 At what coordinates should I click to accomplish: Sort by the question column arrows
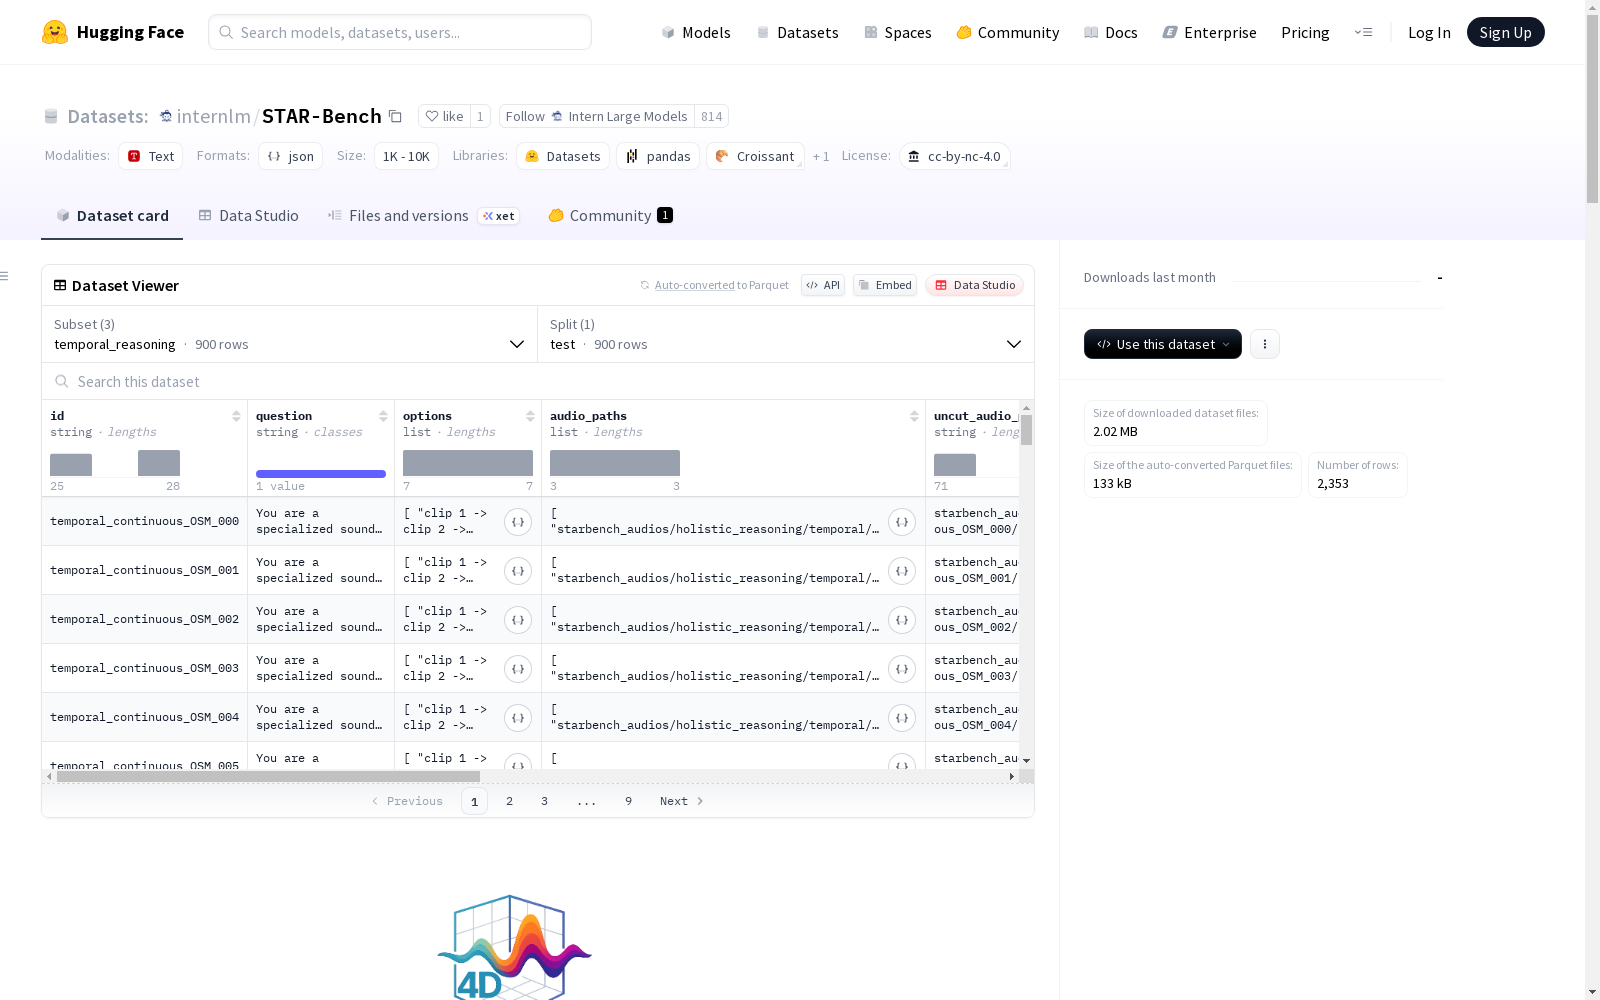pos(383,416)
